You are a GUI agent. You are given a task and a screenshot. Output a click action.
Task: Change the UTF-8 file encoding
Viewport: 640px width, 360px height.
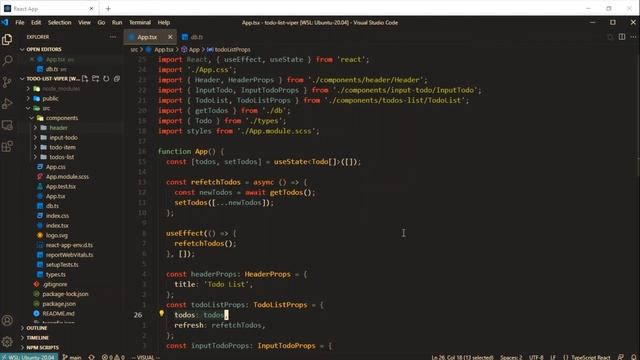click(536, 357)
